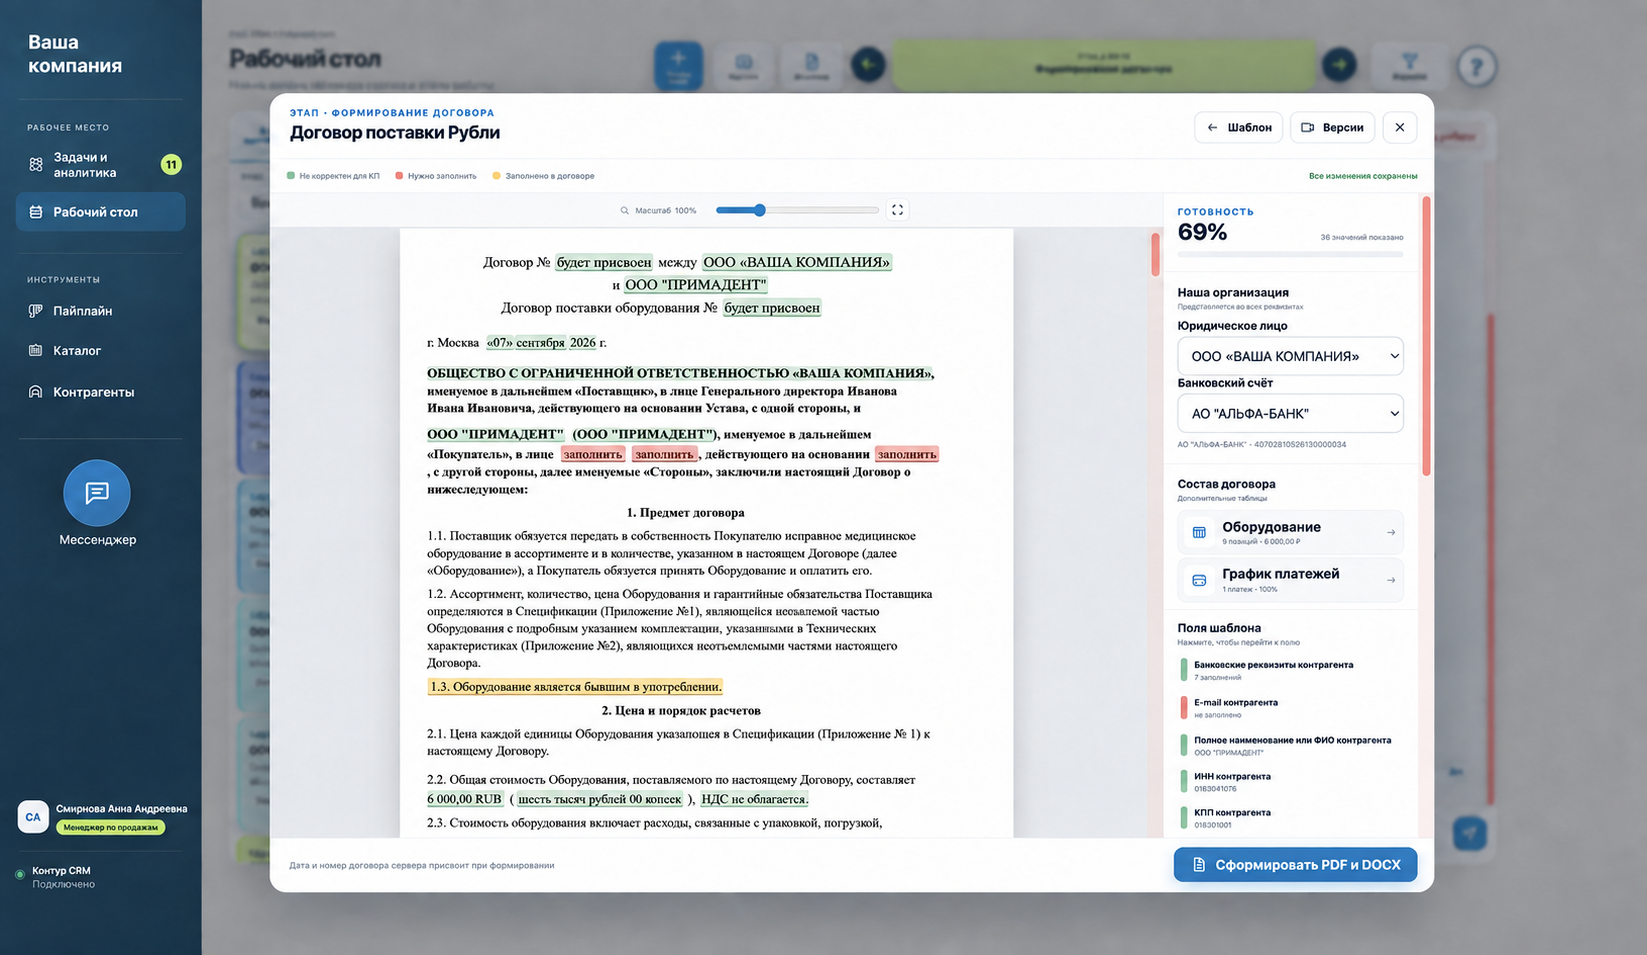Click Контур CRM connection status
The image size is (1647, 955).
click(55, 877)
